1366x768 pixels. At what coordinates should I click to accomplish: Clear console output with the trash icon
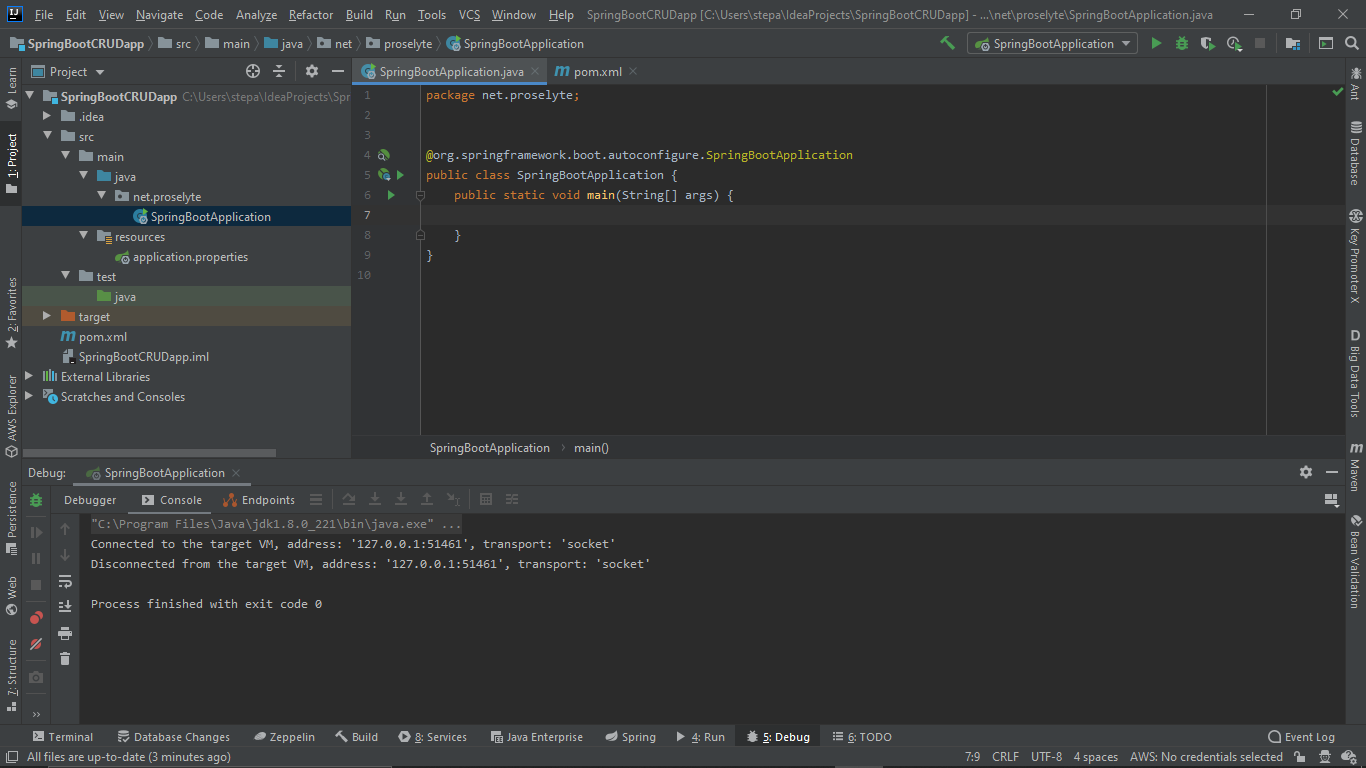65,658
